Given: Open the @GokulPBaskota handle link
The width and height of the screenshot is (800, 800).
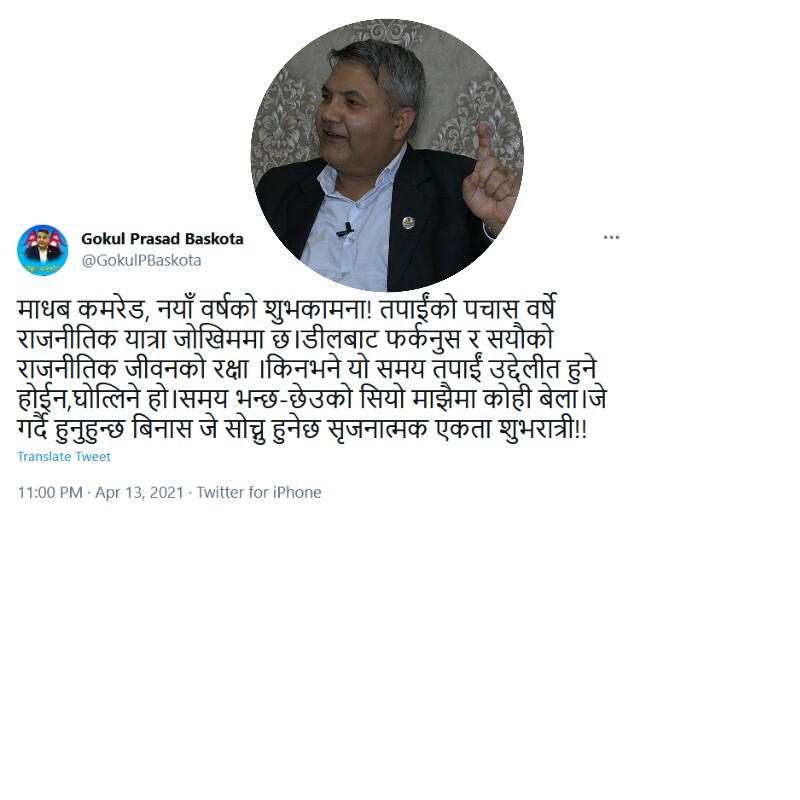Looking at the screenshot, I should click(x=141, y=260).
